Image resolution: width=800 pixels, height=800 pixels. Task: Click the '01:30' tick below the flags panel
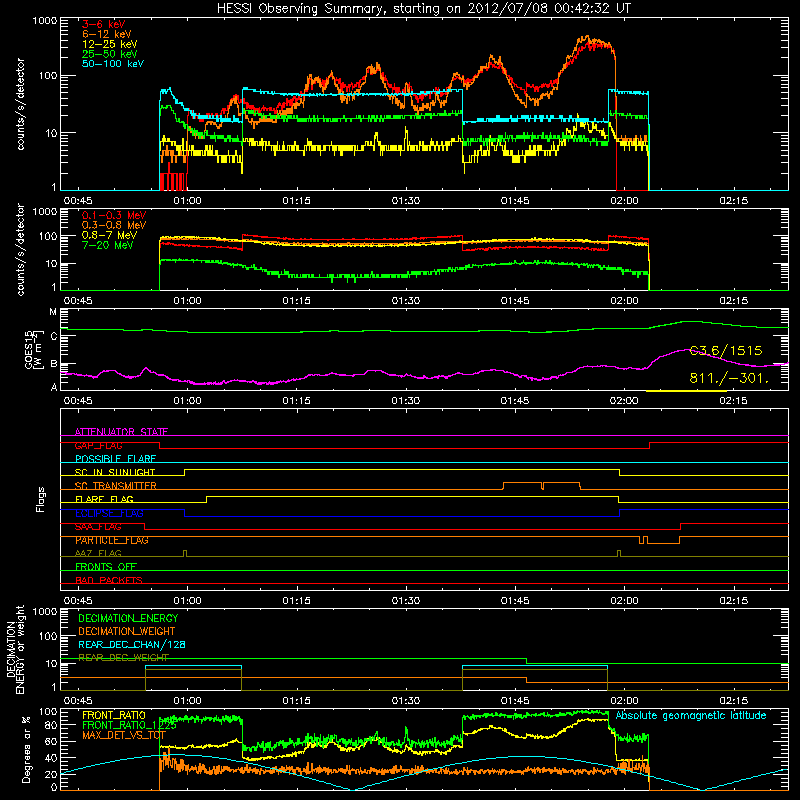(406, 601)
